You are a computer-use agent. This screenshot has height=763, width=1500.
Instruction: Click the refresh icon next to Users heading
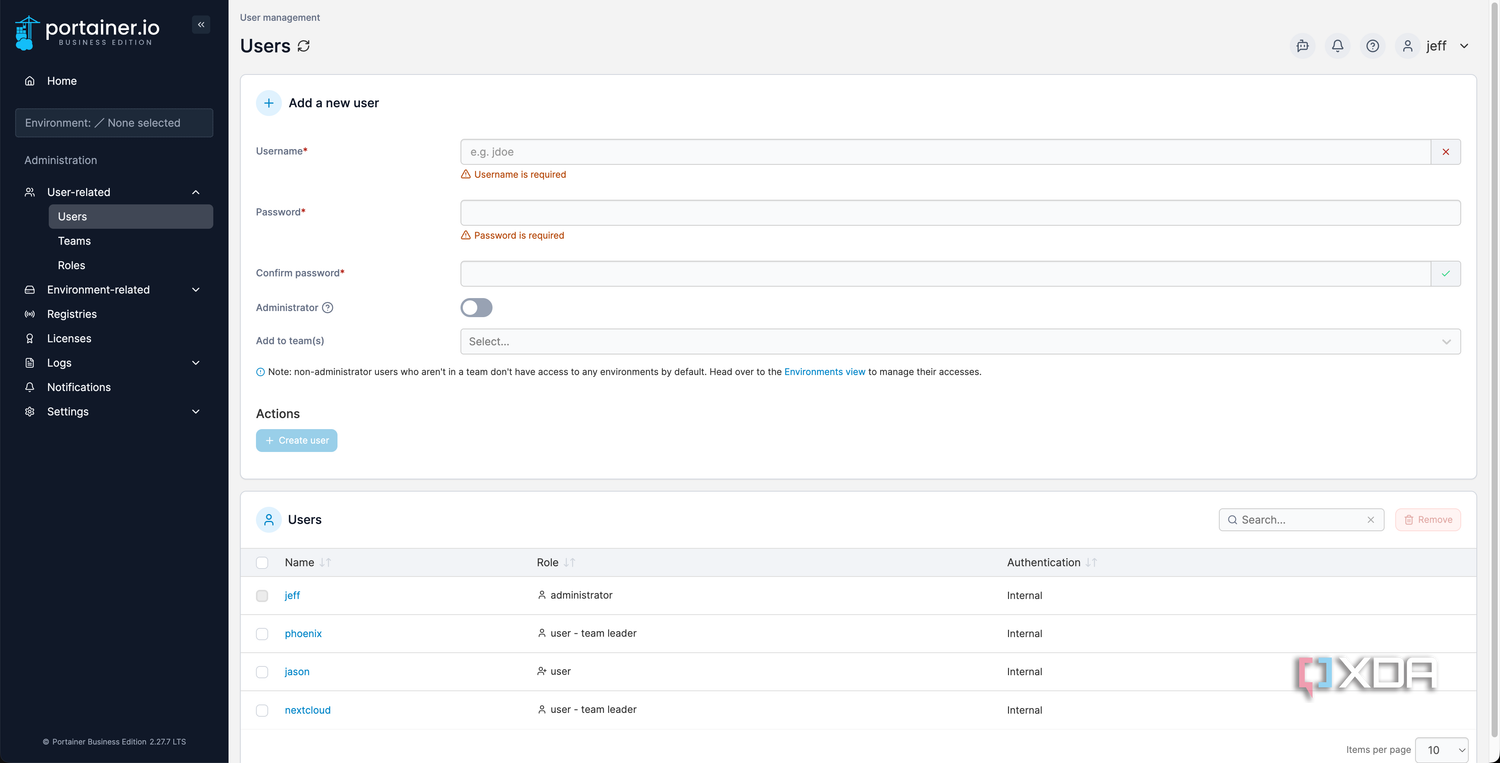tap(304, 46)
